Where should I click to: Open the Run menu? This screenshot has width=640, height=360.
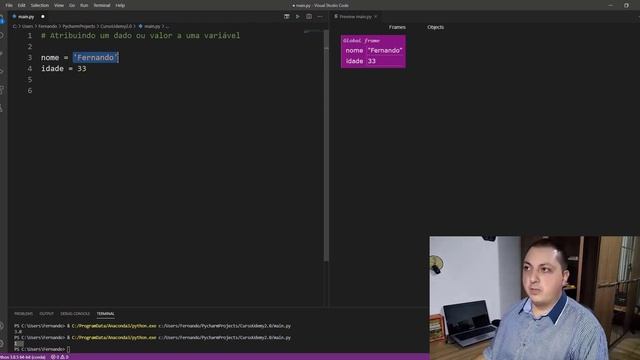pos(84,5)
